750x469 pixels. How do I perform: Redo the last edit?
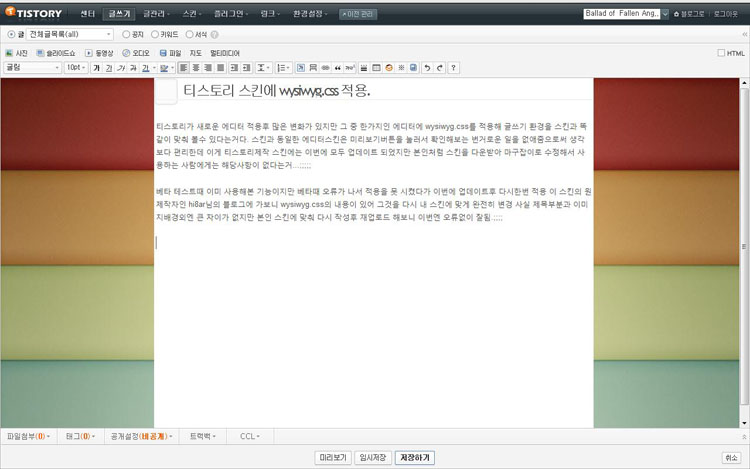[x=440, y=68]
